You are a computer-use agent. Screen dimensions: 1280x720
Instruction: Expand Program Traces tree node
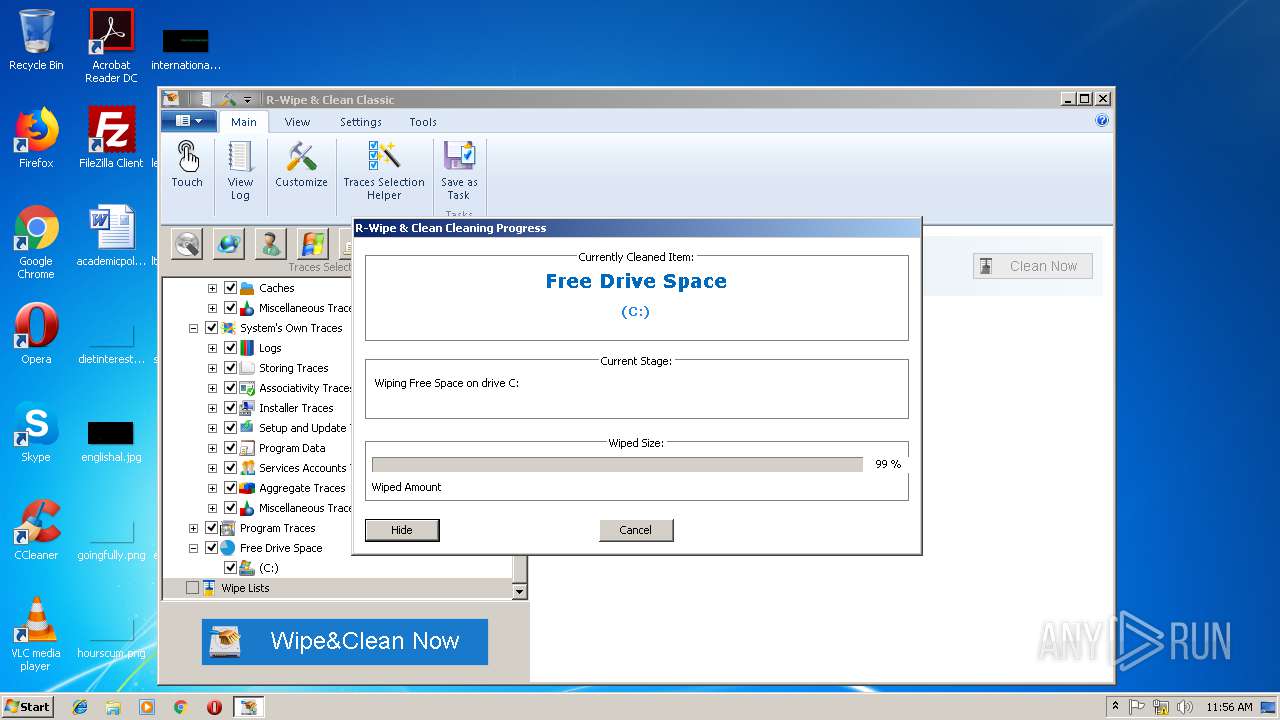(x=193, y=528)
